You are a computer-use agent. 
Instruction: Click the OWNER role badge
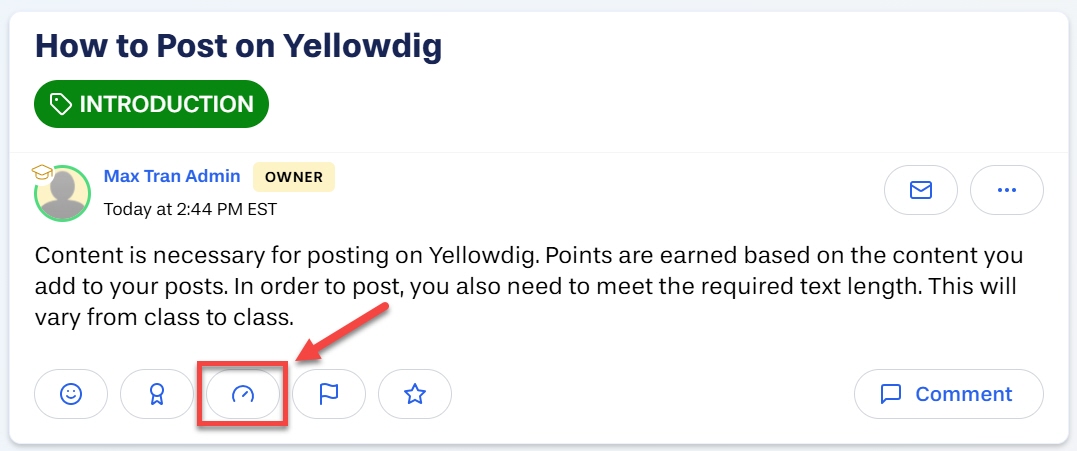[x=294, y=176]
